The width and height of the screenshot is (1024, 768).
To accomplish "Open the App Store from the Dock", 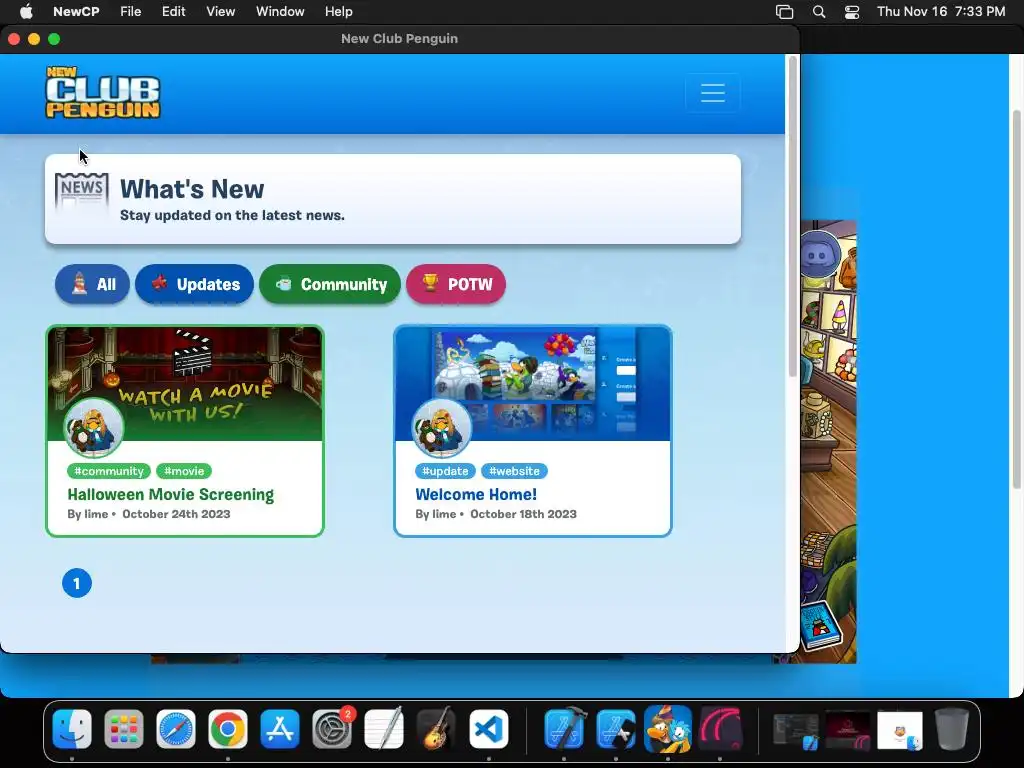I will pos(280,729).
